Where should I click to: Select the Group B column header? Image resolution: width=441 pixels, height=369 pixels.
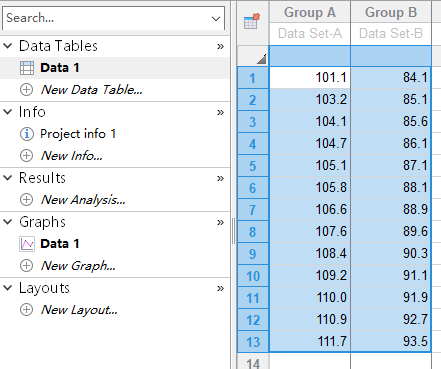(x=391, y=12)
